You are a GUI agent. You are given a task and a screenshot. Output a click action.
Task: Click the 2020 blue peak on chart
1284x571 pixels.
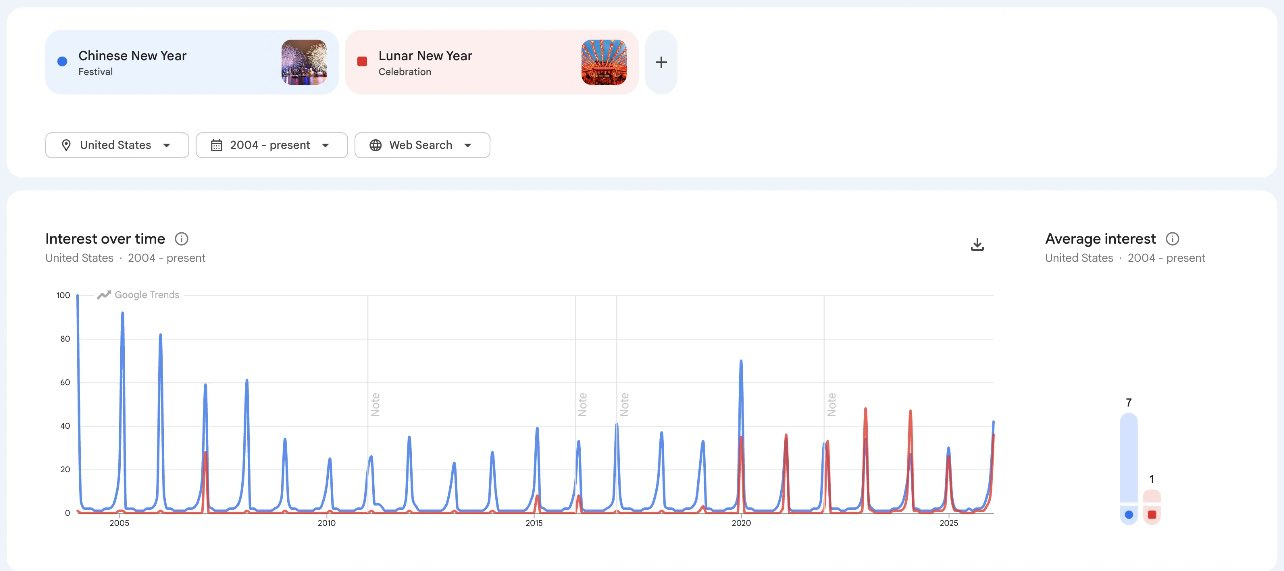point(741,362)
